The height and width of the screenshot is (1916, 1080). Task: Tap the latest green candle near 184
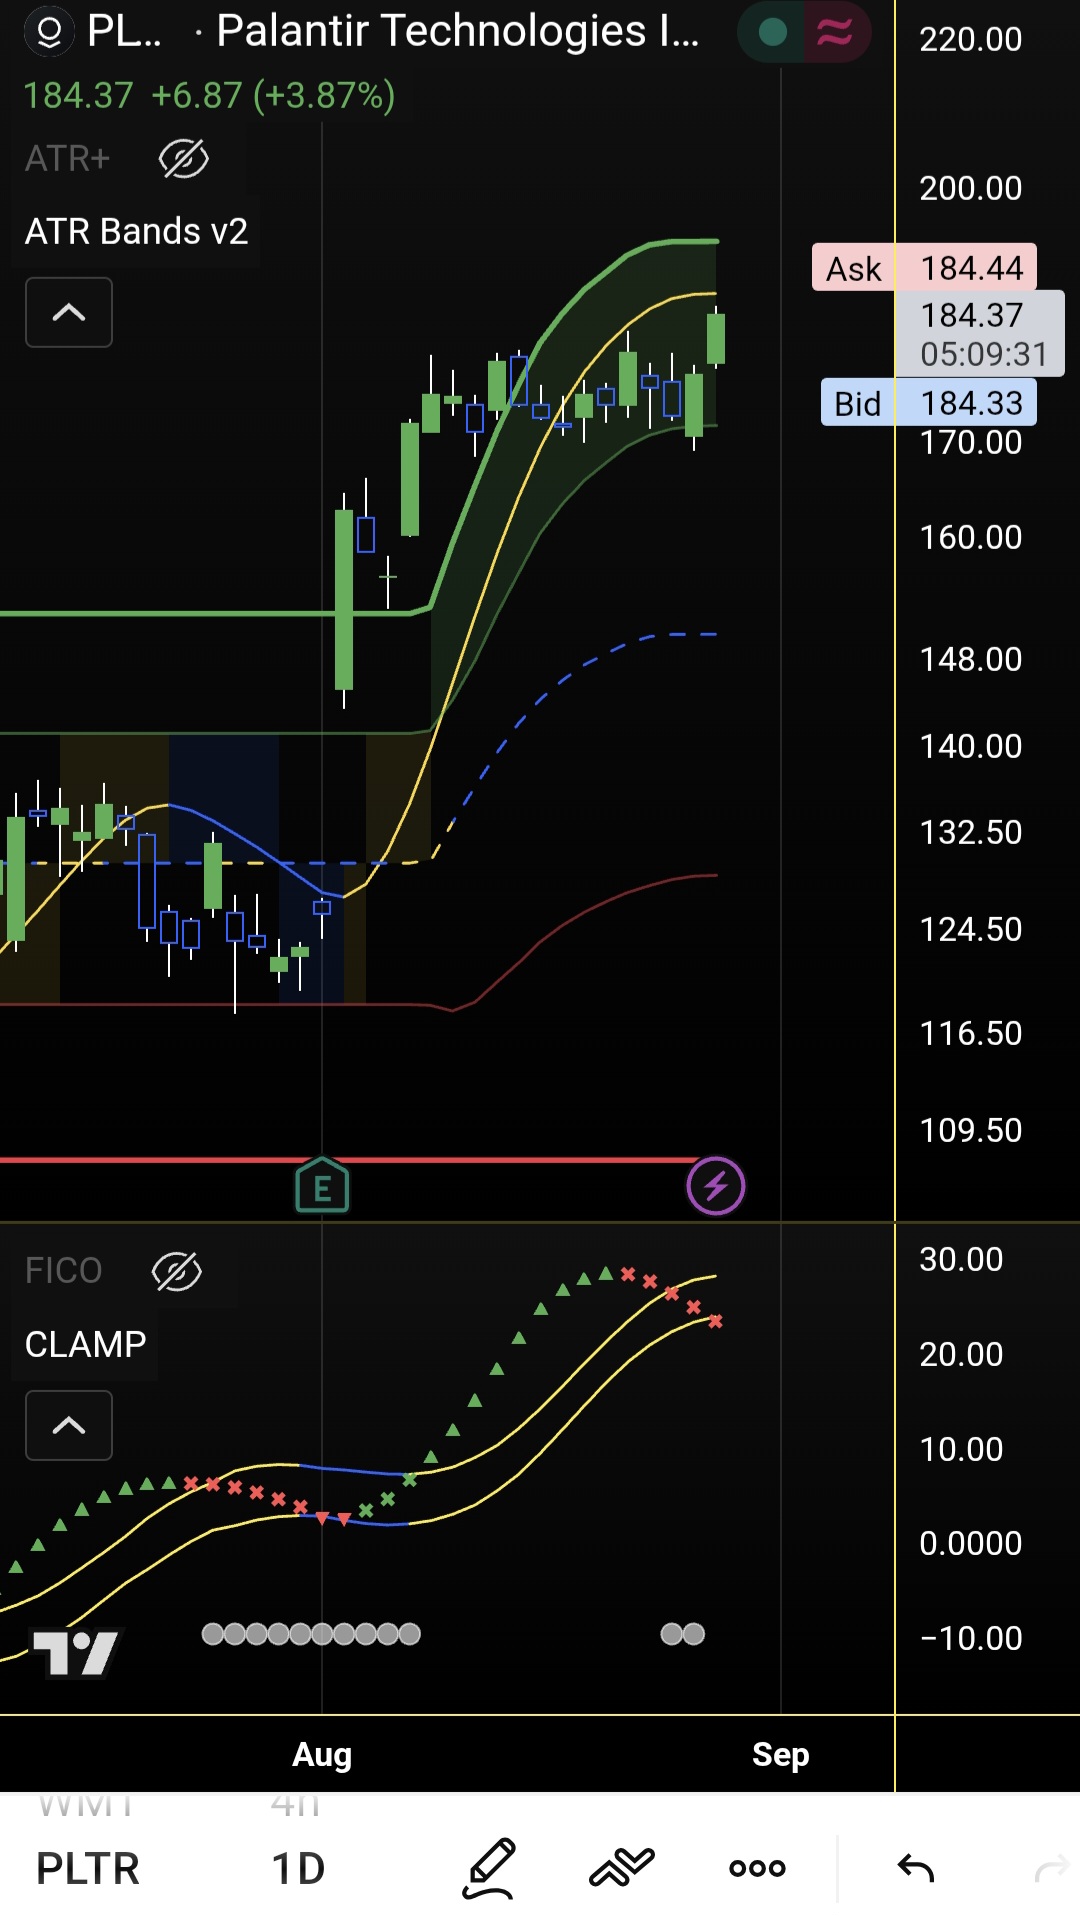click(x=716, y=338)
